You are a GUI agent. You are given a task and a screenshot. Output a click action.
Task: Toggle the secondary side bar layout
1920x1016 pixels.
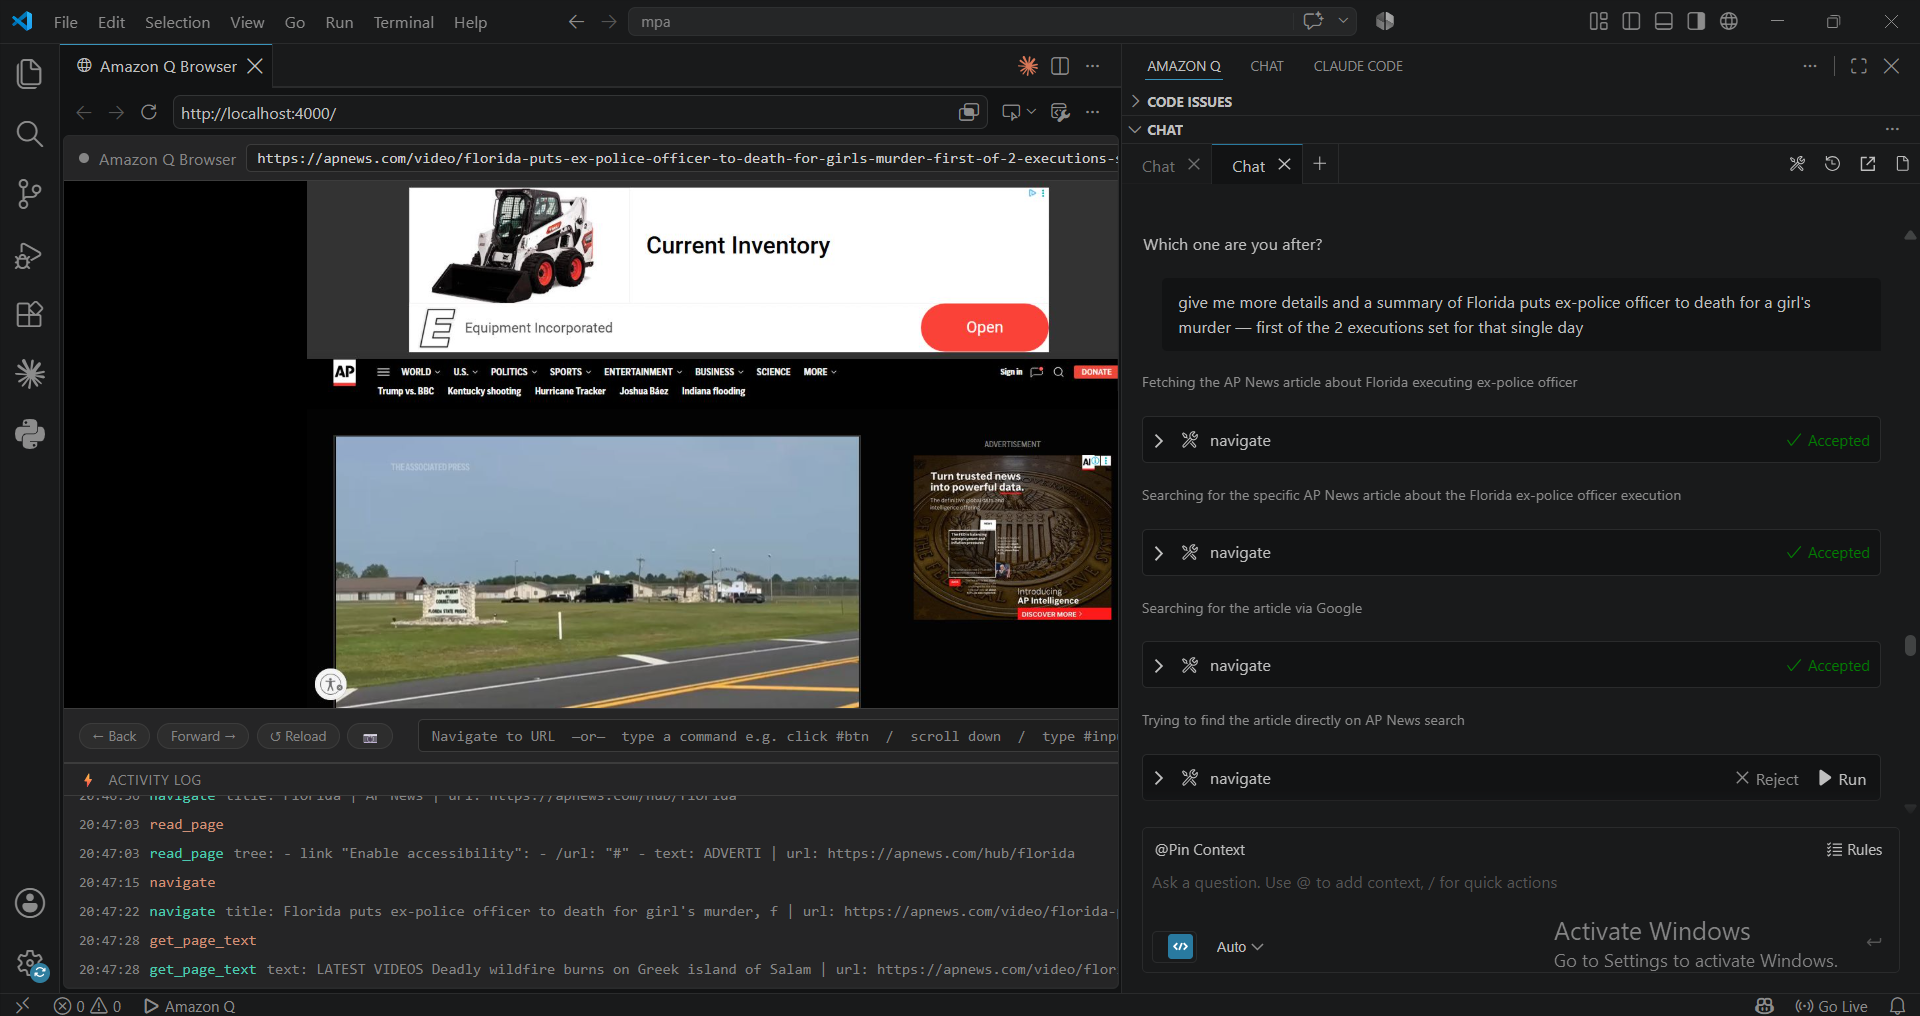click(x=1696, y=21)
